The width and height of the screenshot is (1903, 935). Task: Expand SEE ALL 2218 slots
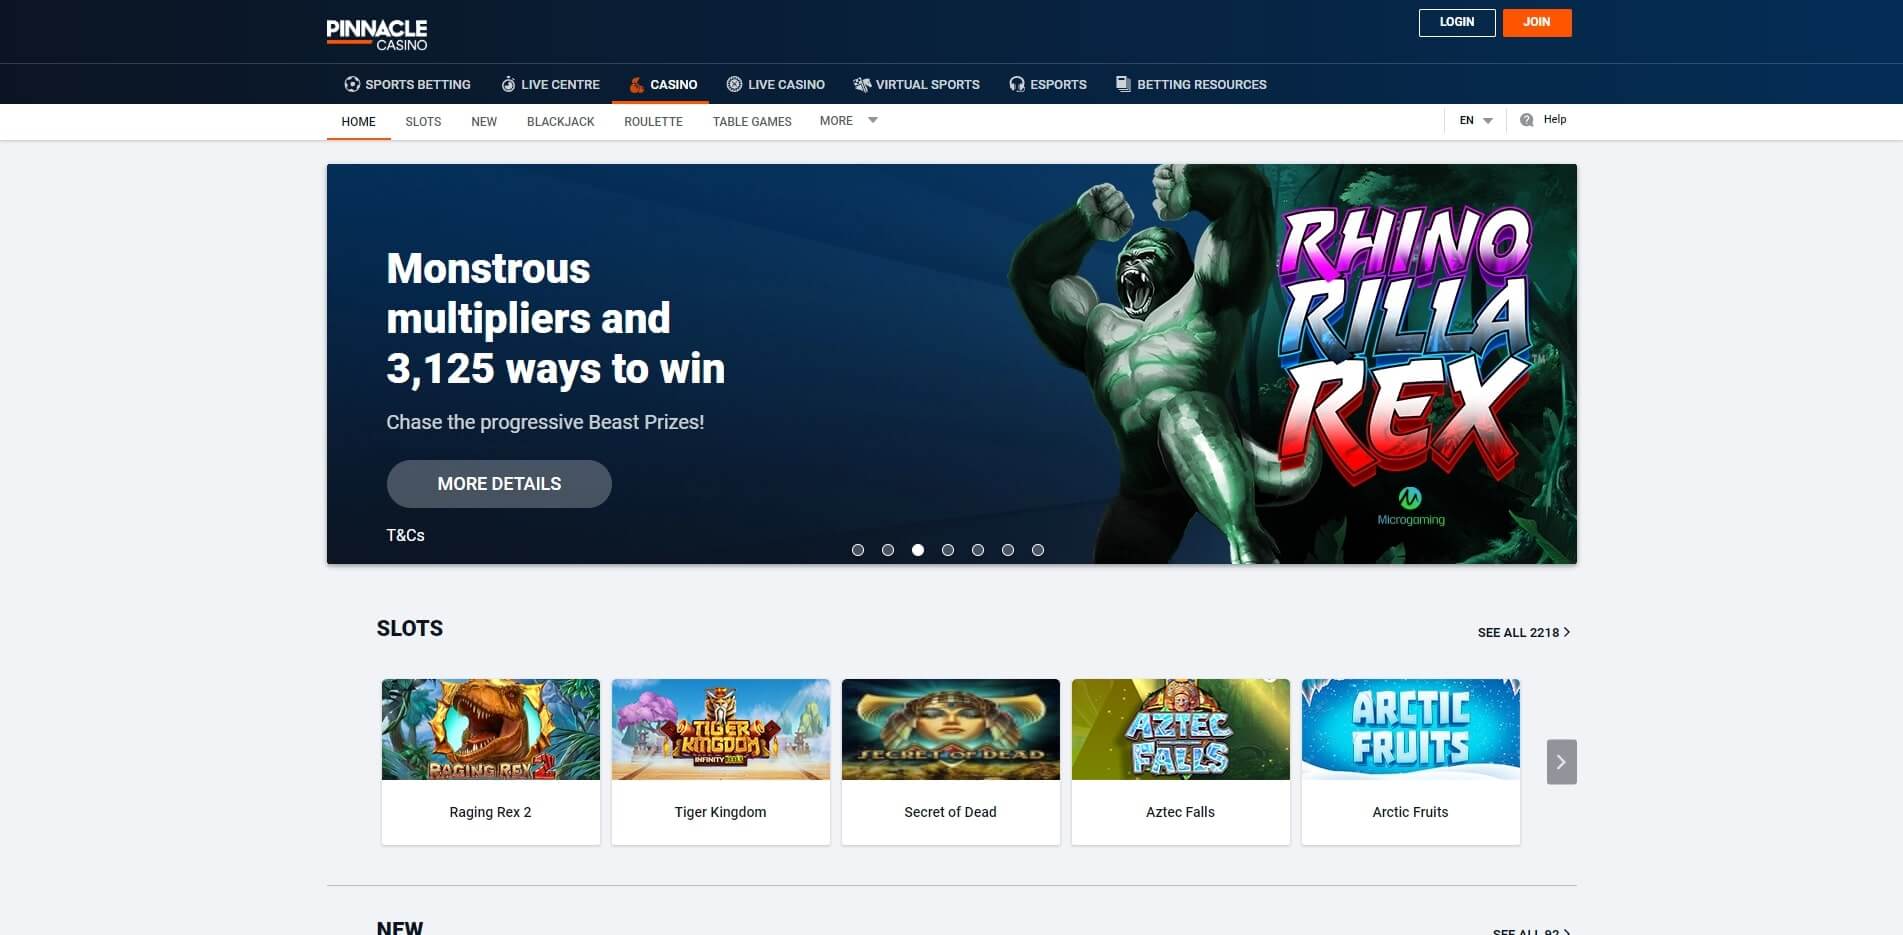click(x=1523, y=633)
